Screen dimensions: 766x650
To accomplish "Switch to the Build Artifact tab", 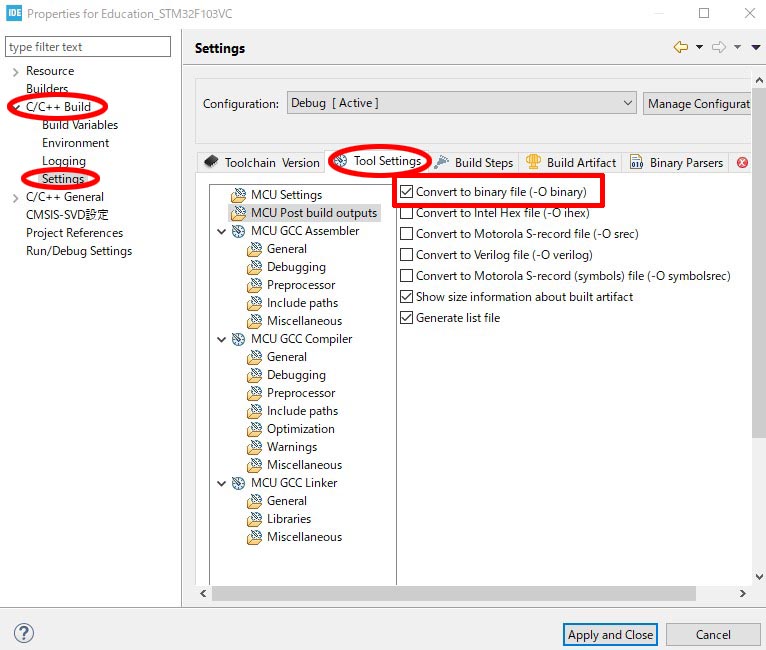I will [x=571, y=163].
